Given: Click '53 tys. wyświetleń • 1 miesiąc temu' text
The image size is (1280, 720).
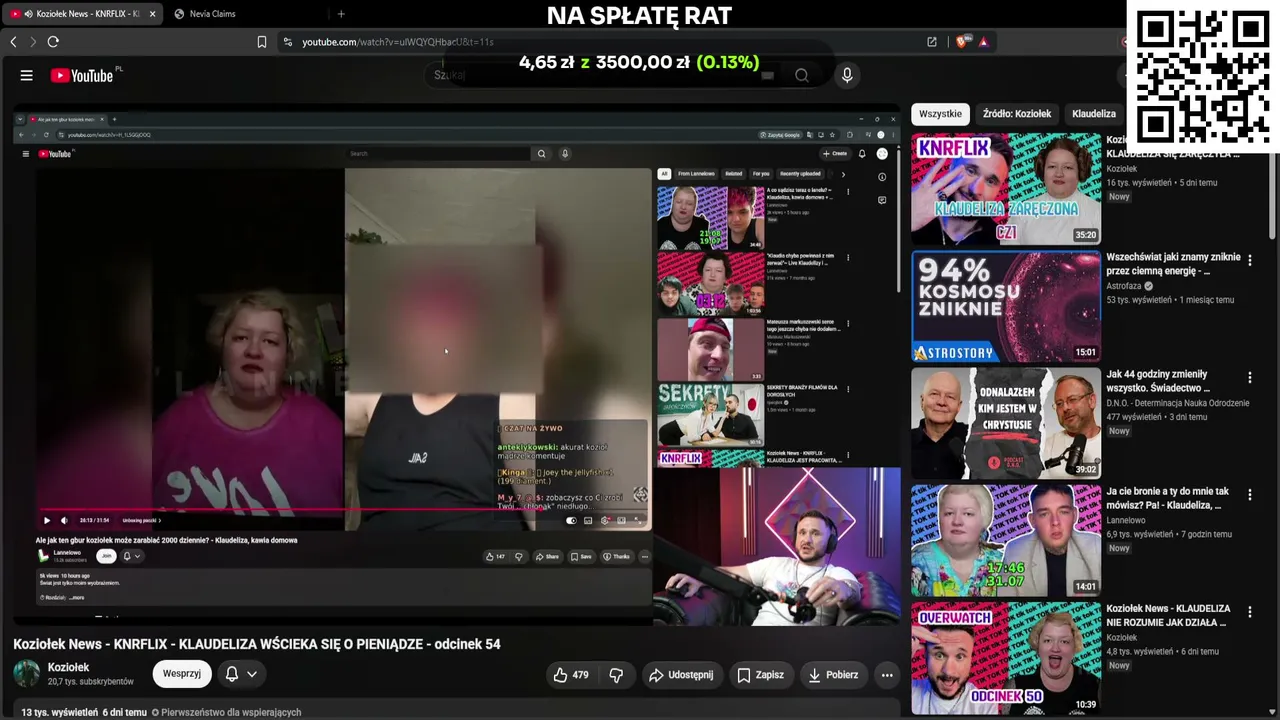Looking at the screenshot, I should coord(1170,300).
